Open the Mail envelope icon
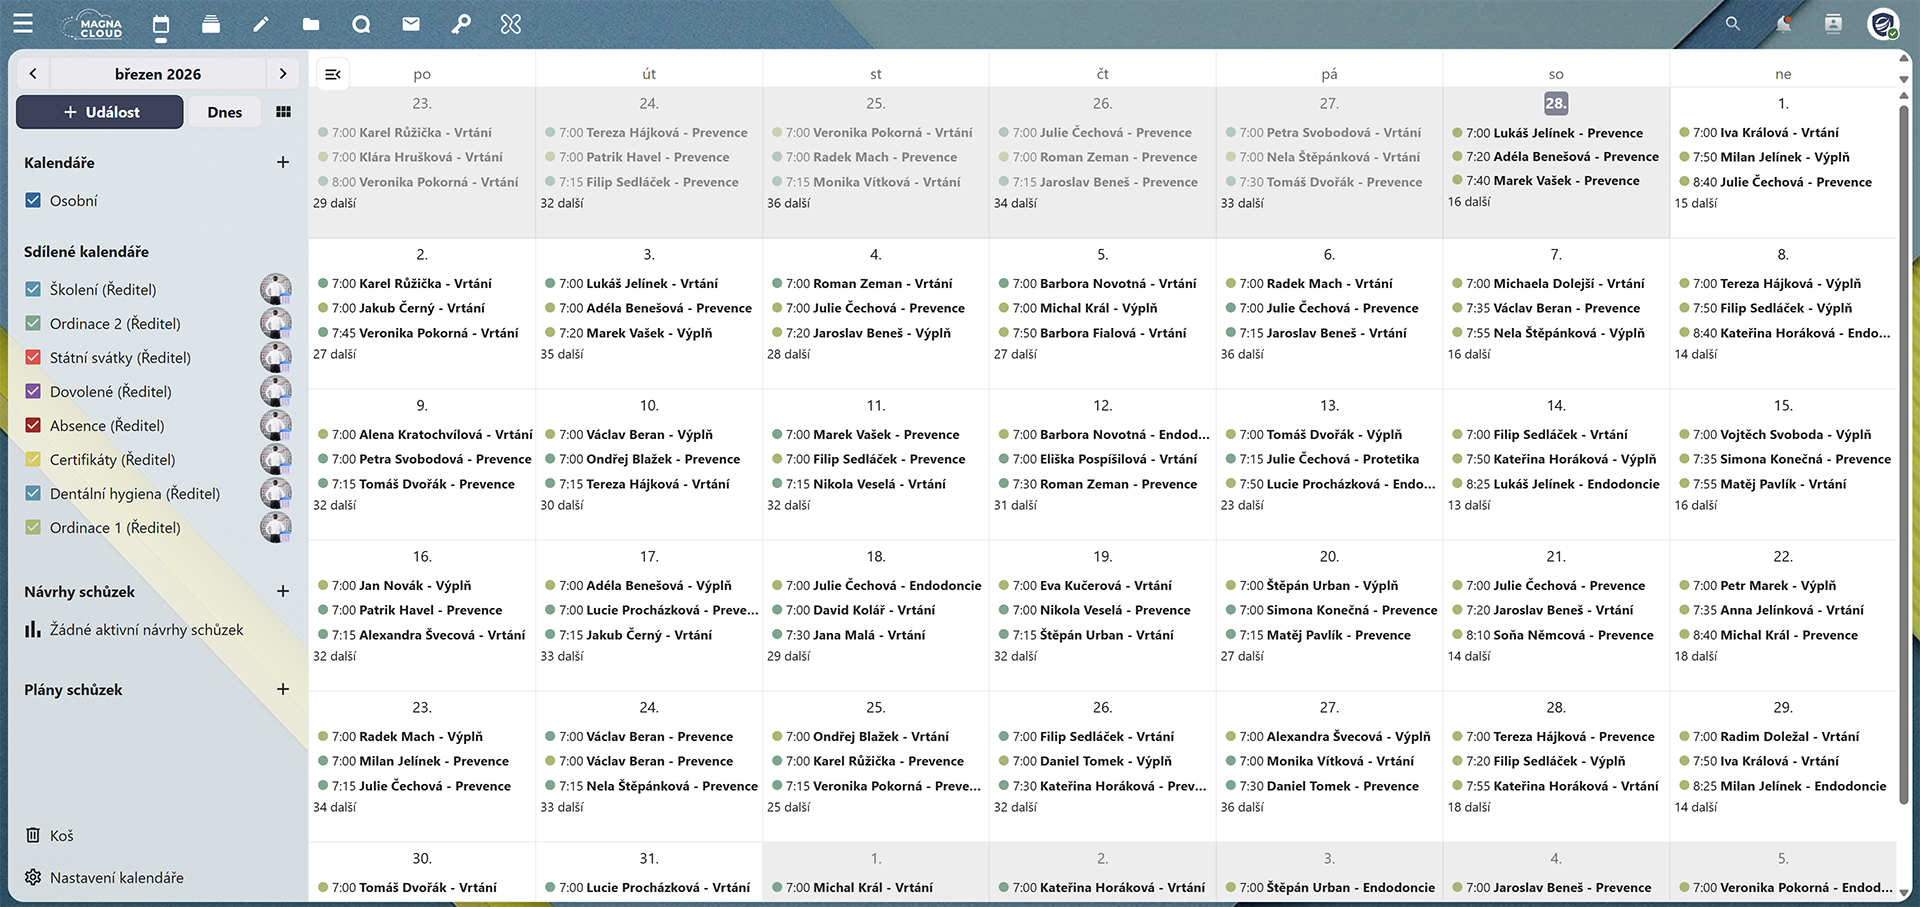 [x=411, y=24]
